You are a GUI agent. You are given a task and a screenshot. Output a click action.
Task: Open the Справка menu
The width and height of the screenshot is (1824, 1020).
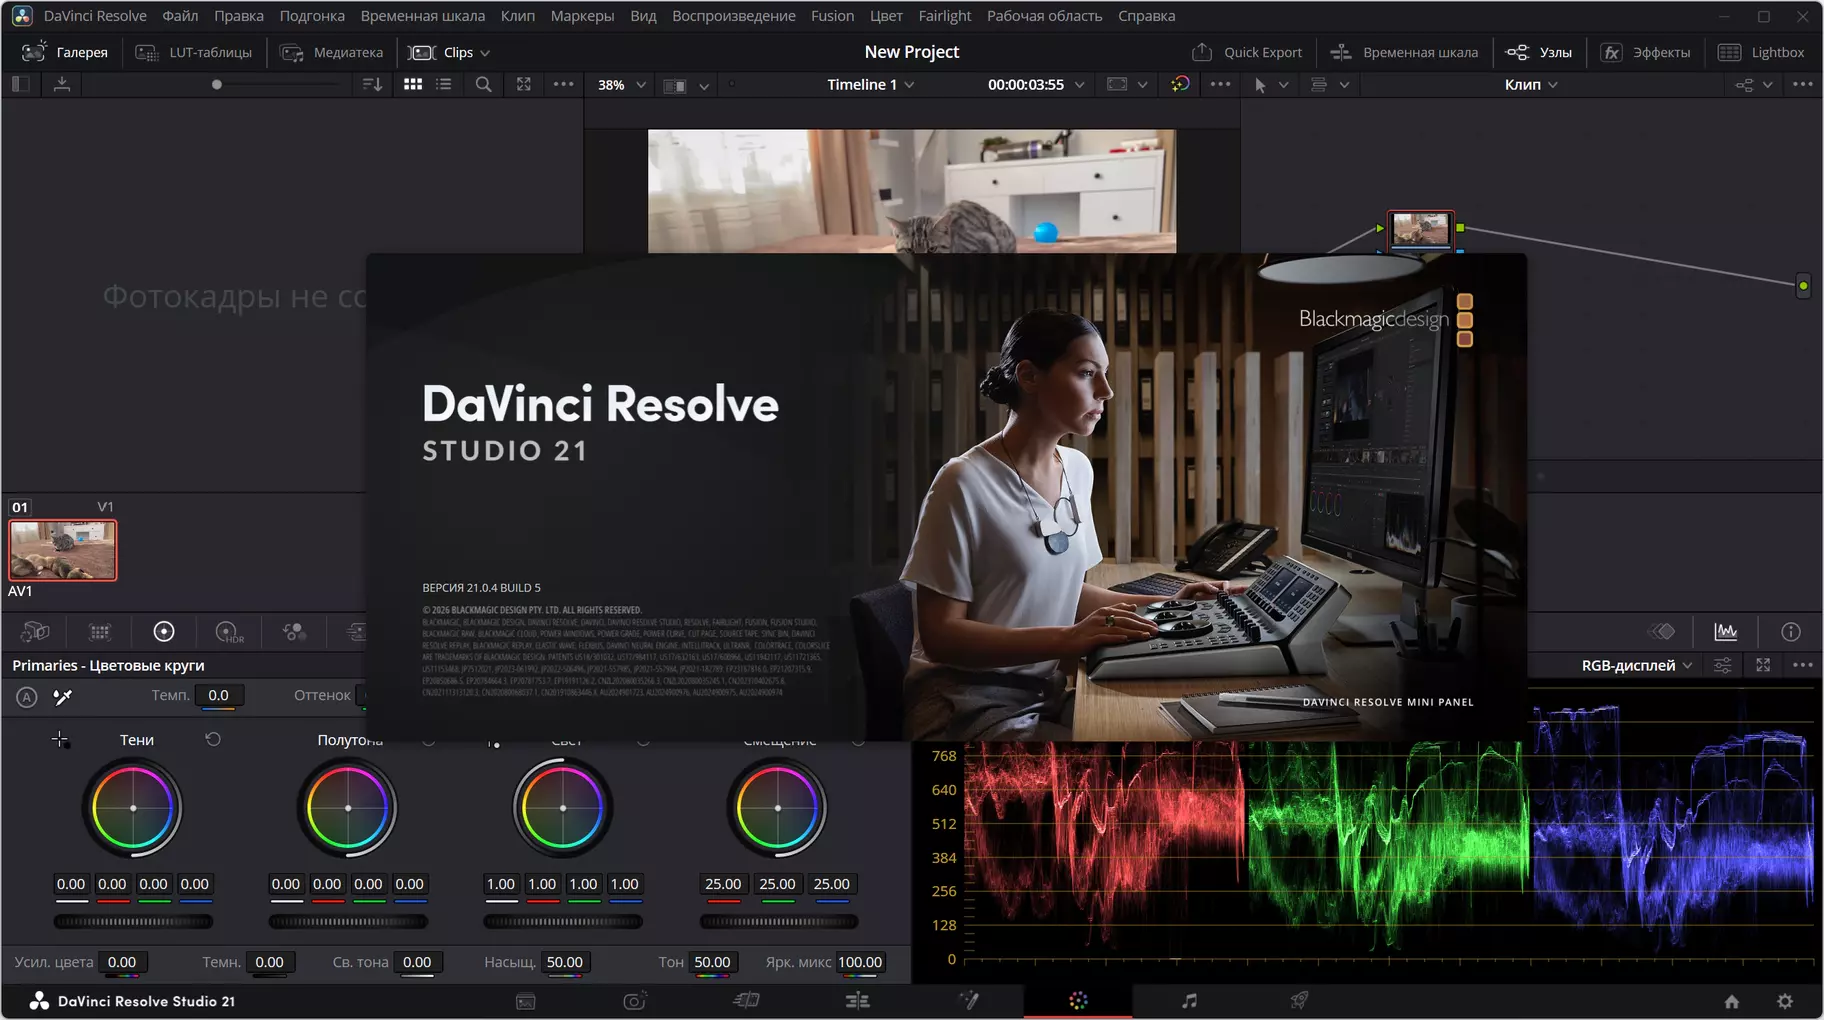click(1147, 16)
